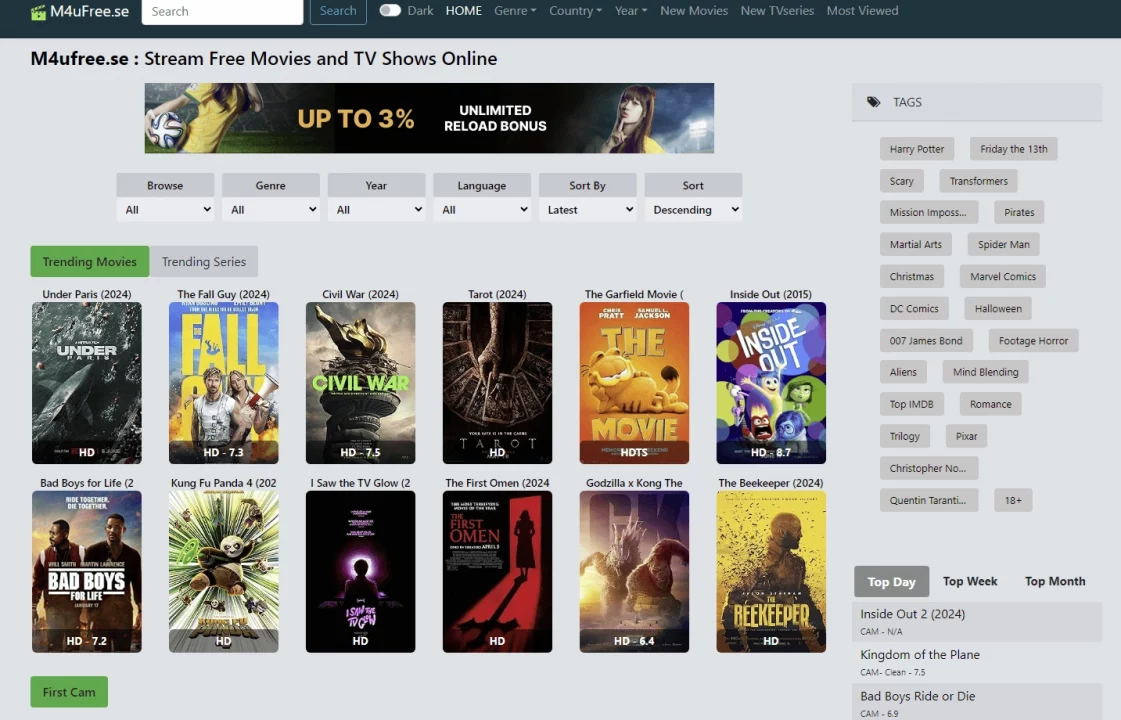Viewport: 1121px width, 720px height.
Task: Switch to Trending Series tab
Action: 204,262
